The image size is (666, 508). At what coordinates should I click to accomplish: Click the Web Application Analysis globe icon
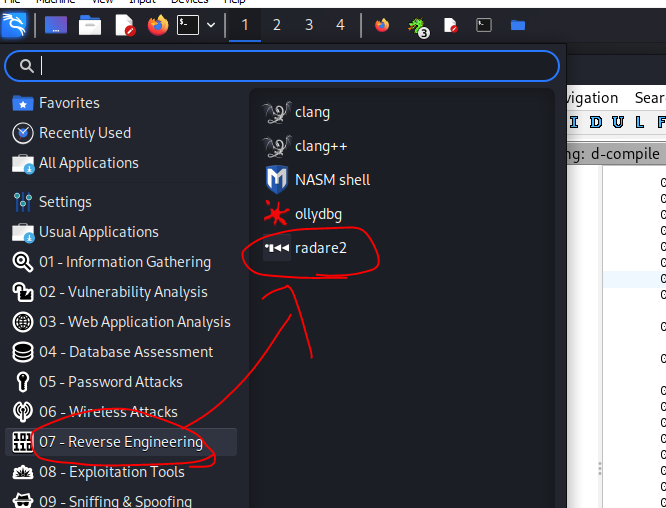pos(23,322)
